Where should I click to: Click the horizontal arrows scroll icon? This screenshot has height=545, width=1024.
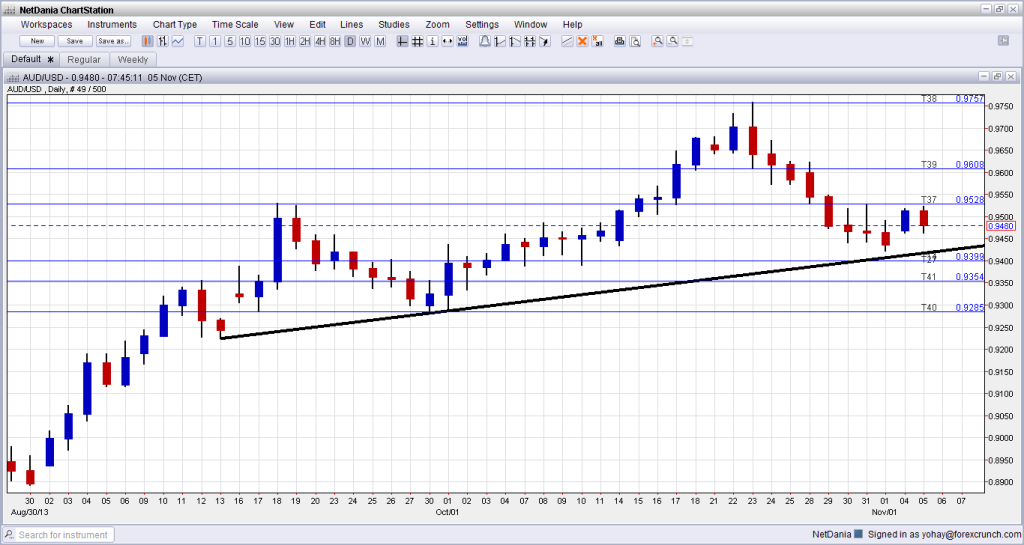(x=447, y=41)
